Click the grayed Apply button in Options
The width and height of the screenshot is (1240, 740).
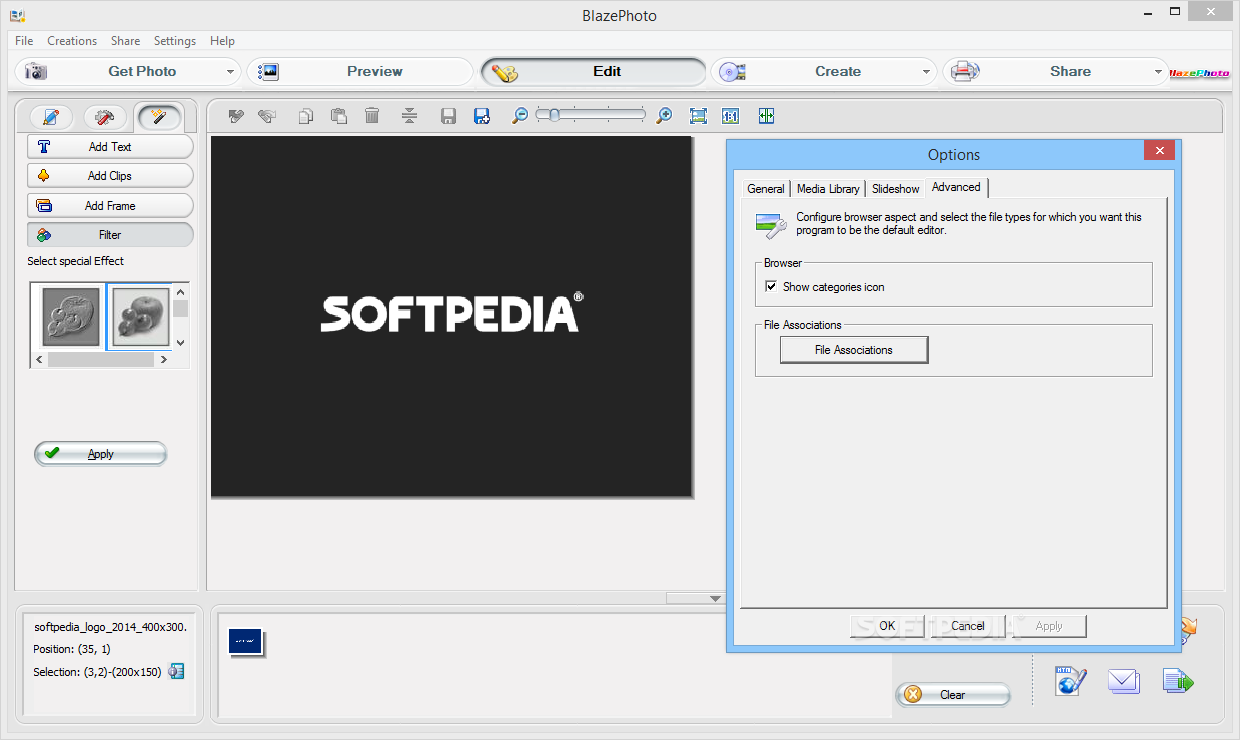1049,626
